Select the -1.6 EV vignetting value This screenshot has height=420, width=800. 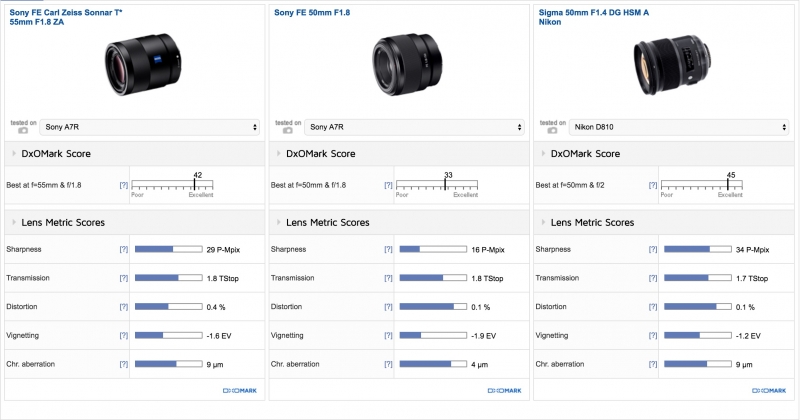coord(219,336)
